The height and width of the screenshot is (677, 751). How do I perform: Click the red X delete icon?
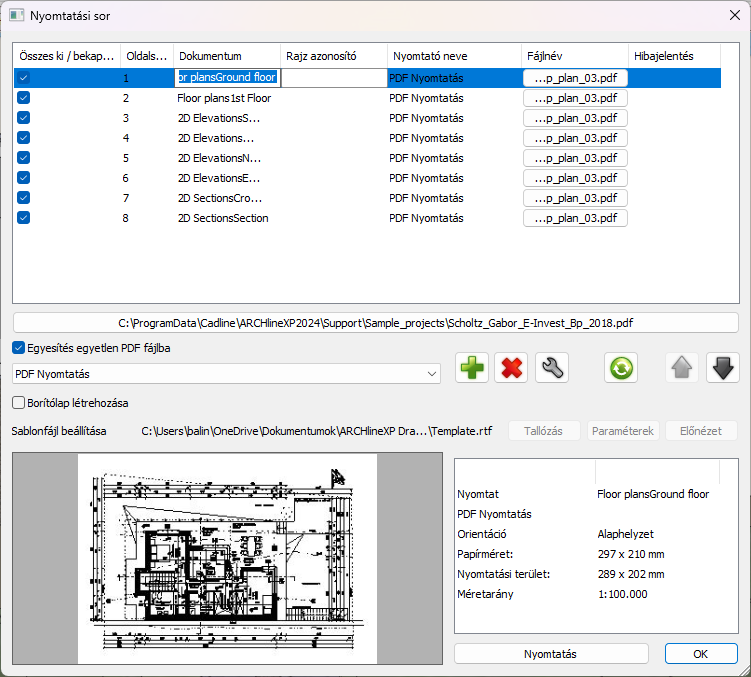pyautogui.click(x=512, y=368)
